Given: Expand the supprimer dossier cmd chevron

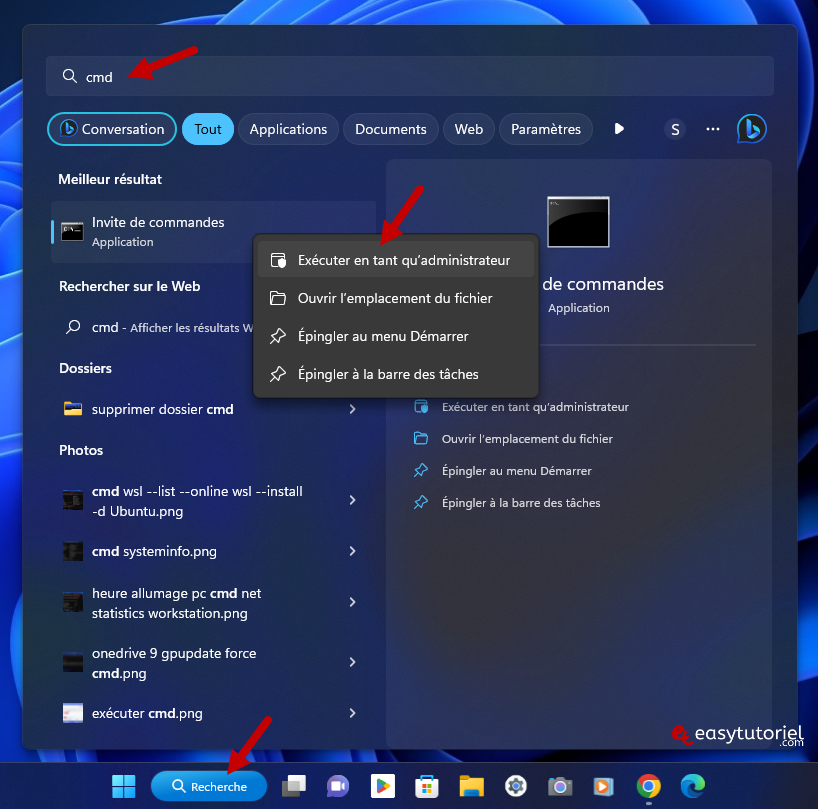Looking at the screenshot, I should 353,409.
